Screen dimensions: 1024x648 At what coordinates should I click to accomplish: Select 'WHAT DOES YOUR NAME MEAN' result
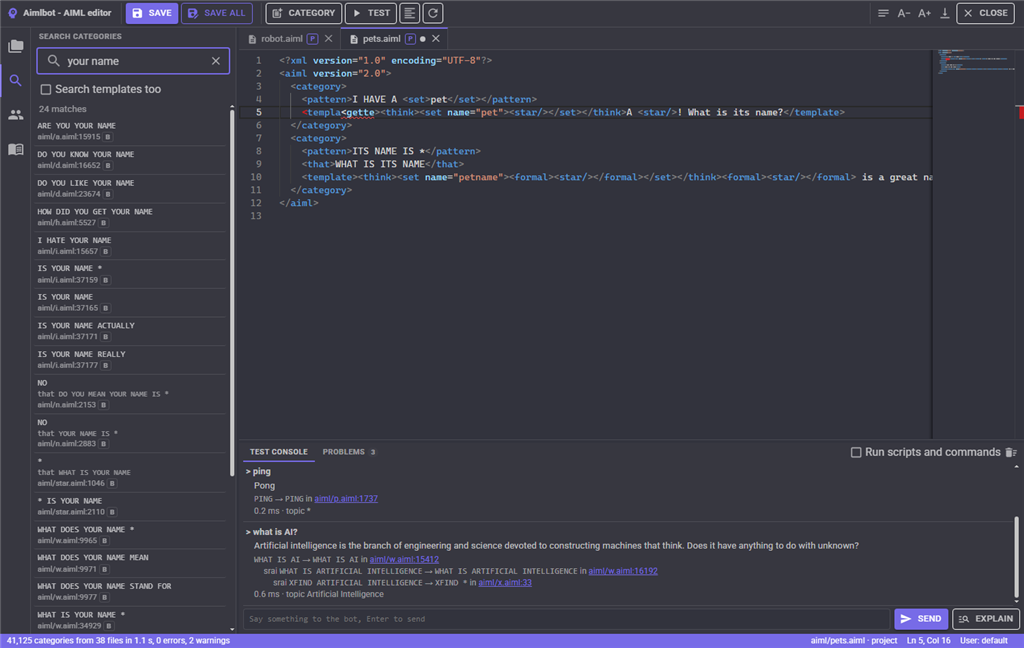tap(131, 563)
